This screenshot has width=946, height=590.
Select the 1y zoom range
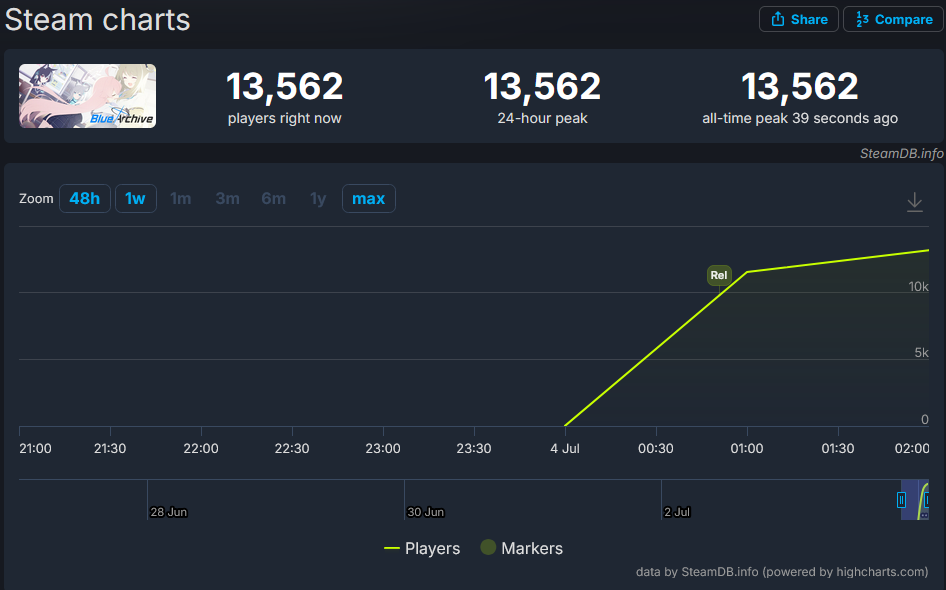click(318, 198)
